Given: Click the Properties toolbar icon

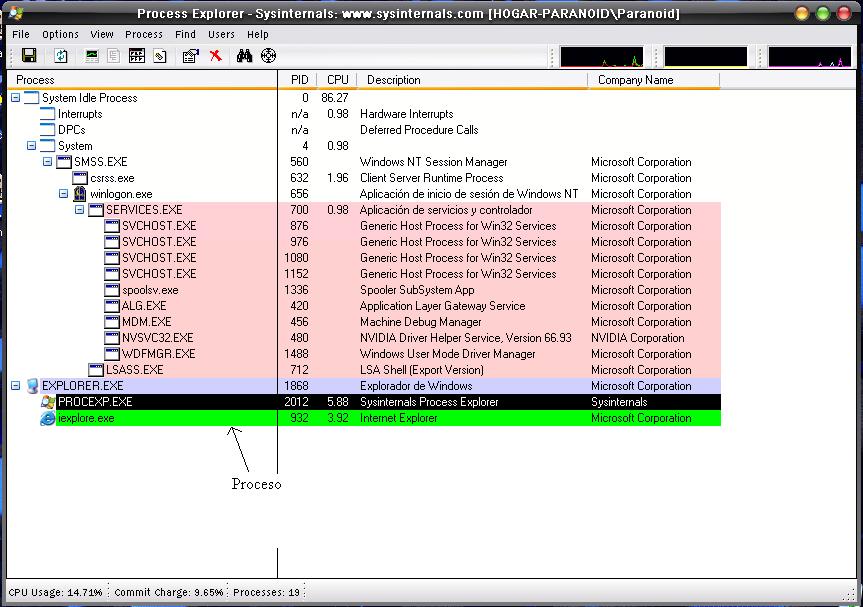Looking at the screenshot, I should pos(190,56).
